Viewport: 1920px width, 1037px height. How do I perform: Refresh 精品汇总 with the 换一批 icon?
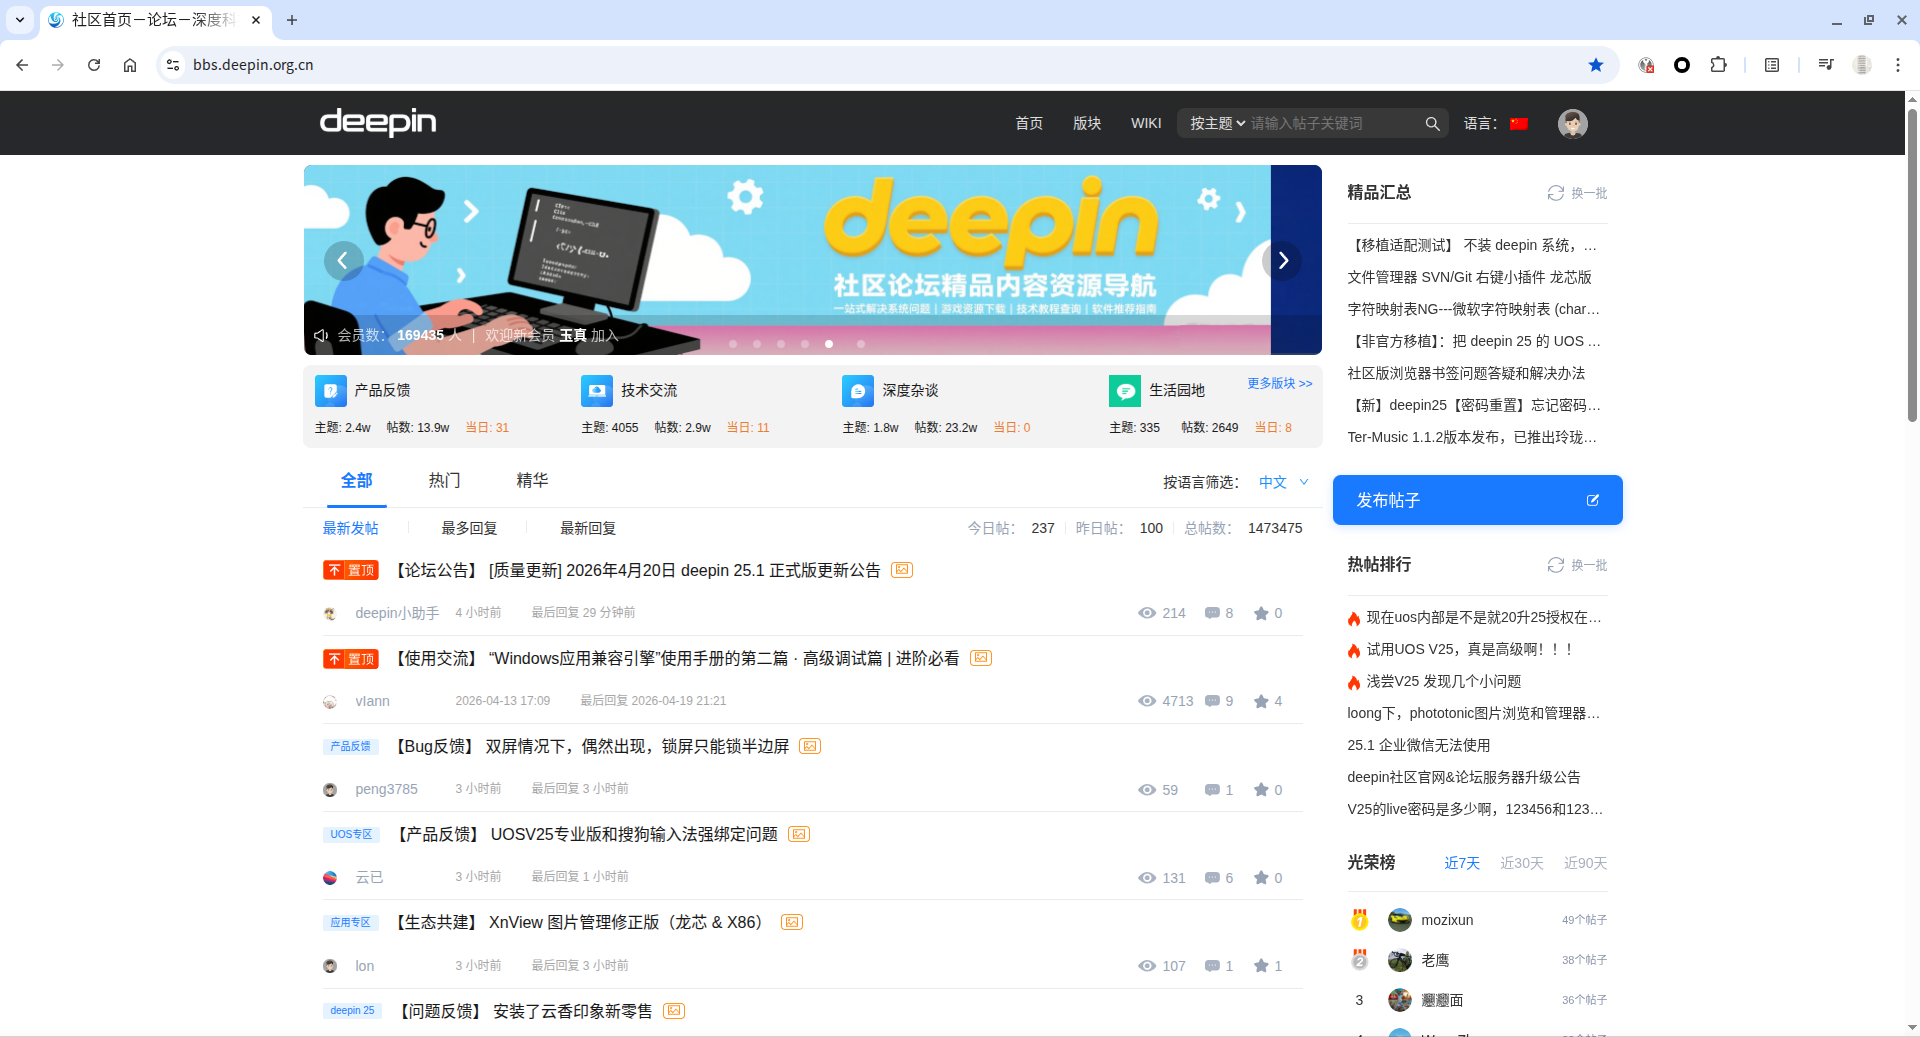click(1554, 193)
